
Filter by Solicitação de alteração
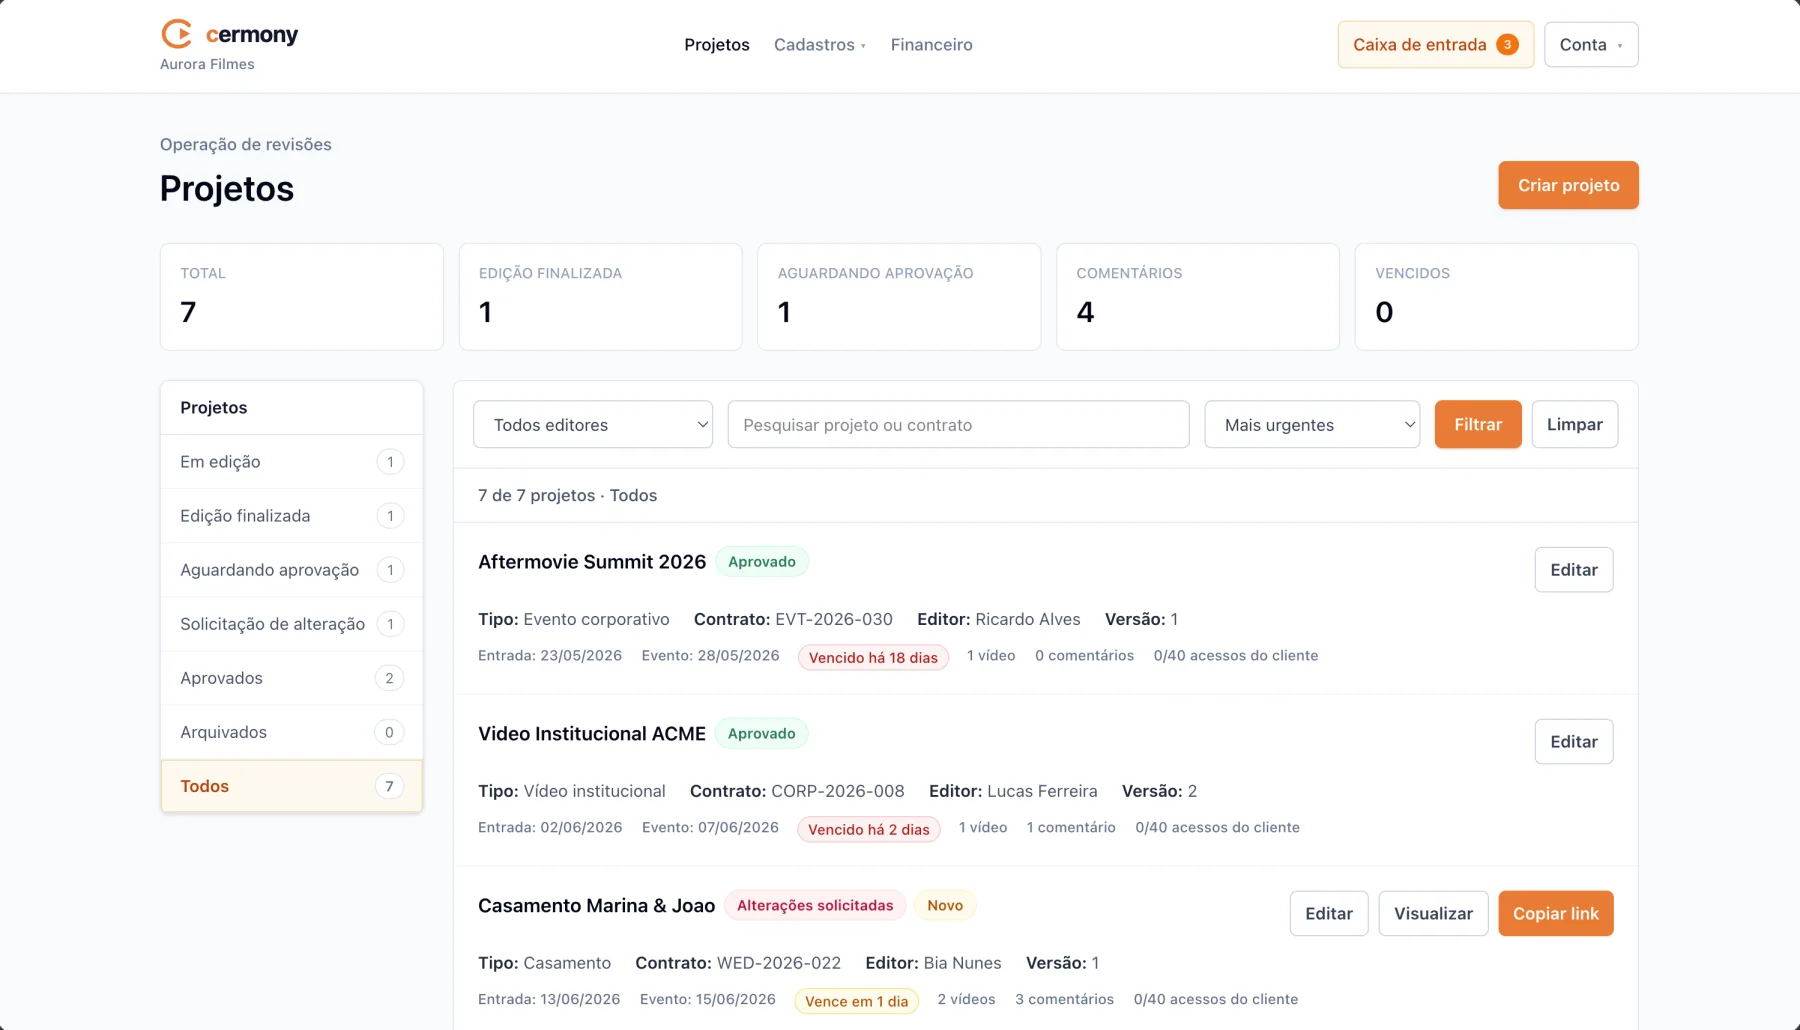[x=291, y=623]
